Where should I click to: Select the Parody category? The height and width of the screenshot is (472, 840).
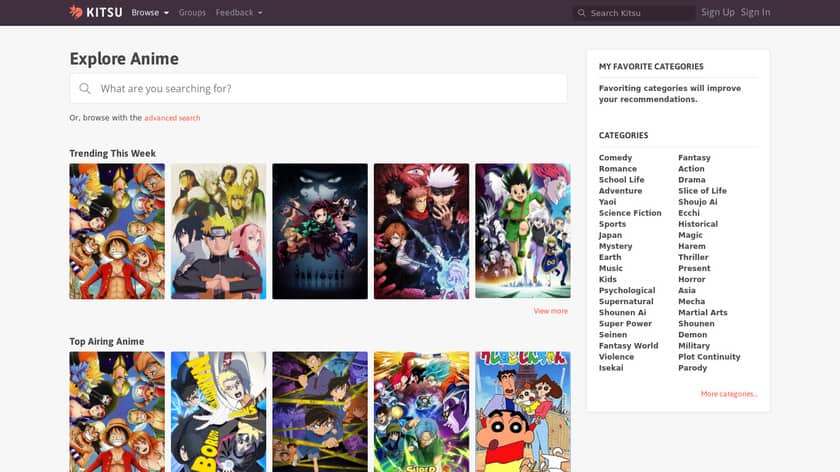coord(693,368)
